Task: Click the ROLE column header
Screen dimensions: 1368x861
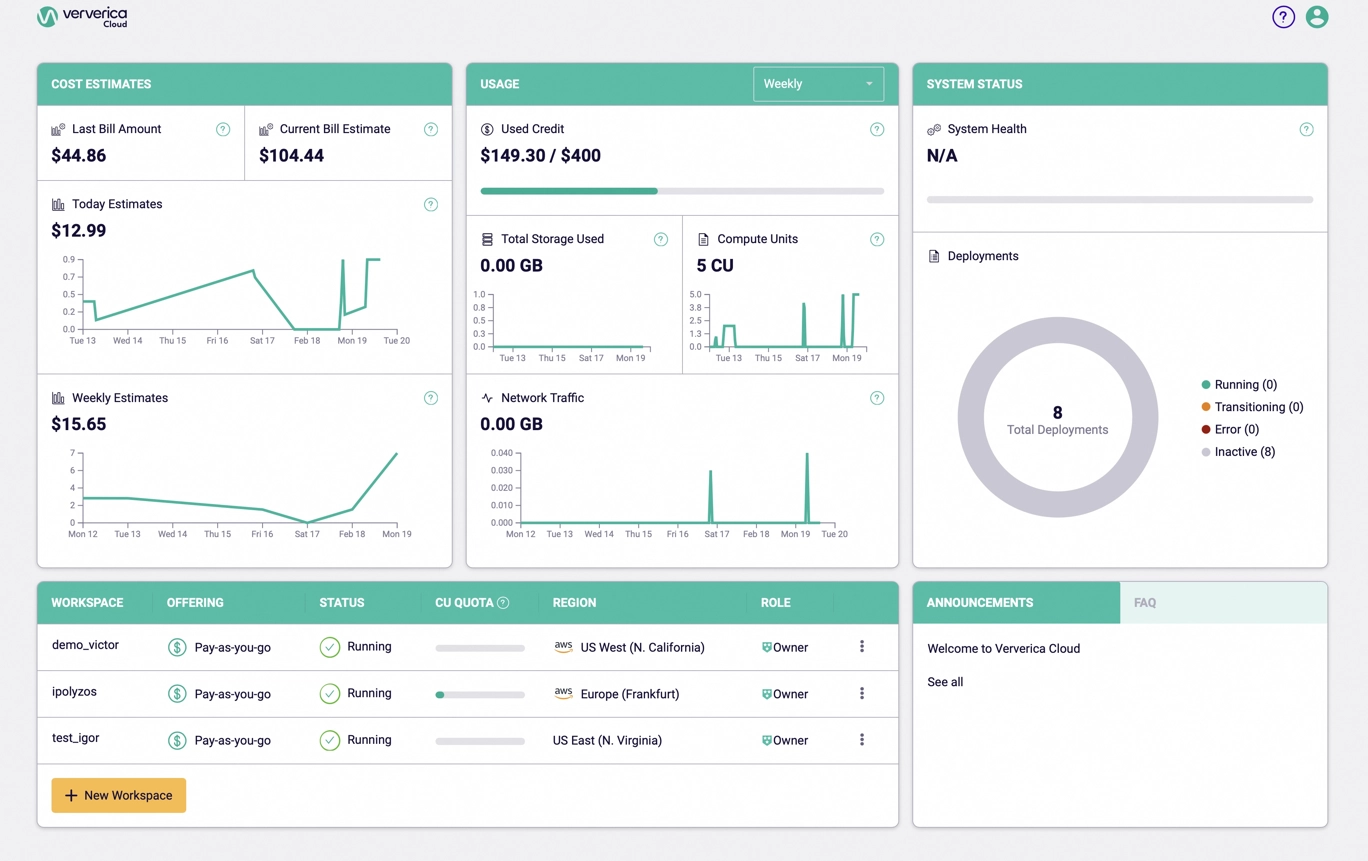Action: pos(775,603)
